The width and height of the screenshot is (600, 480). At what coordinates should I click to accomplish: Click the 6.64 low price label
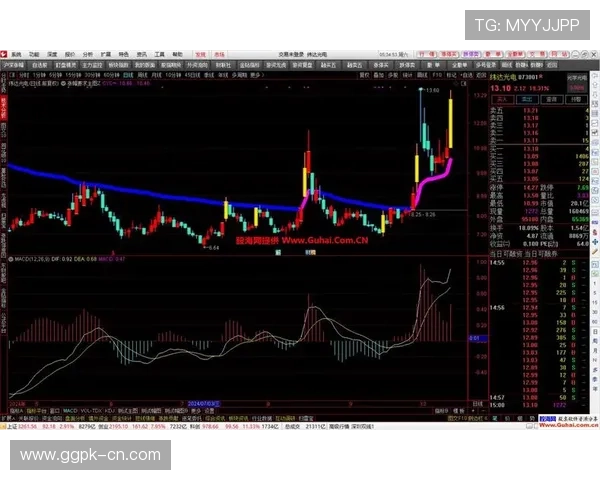click(x=214, y=248)
